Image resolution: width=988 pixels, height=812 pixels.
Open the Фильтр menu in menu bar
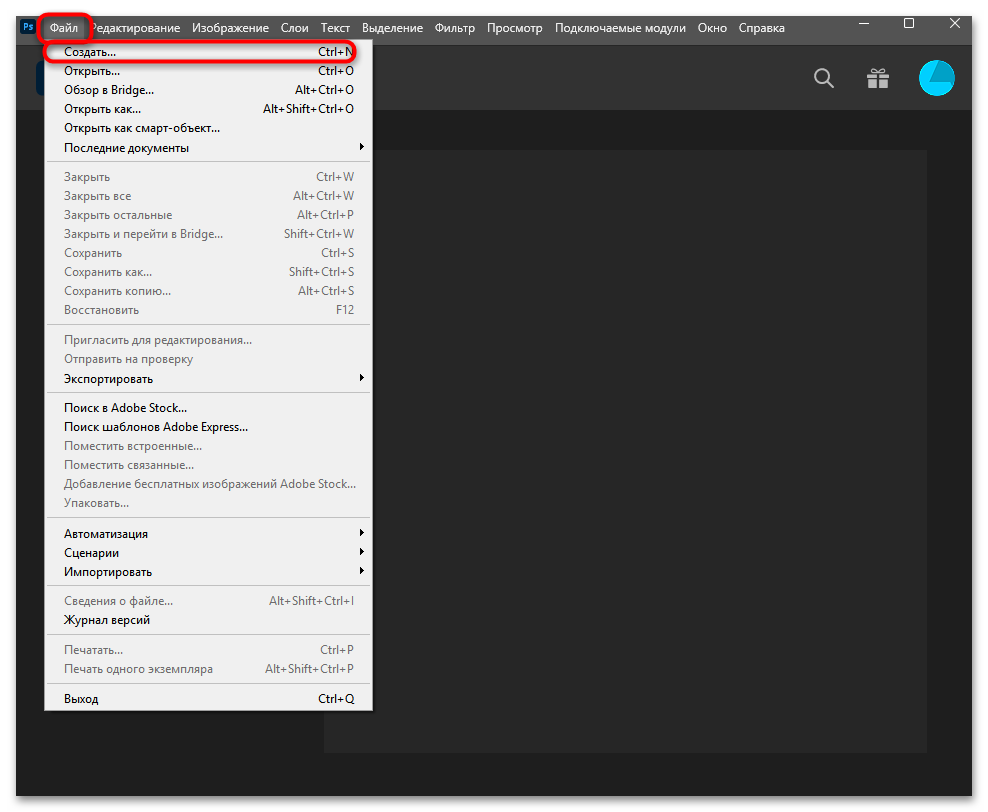(x=455, y=28)
